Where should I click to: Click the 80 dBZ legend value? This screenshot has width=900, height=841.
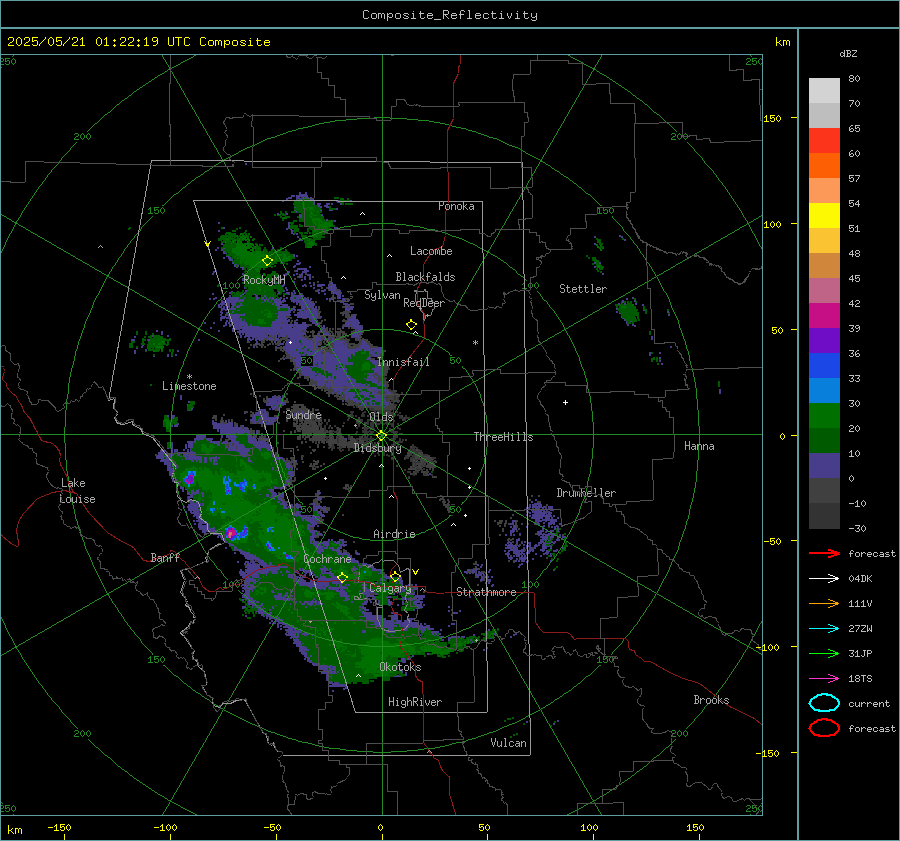pyautogui.click(x=854, y=78)
